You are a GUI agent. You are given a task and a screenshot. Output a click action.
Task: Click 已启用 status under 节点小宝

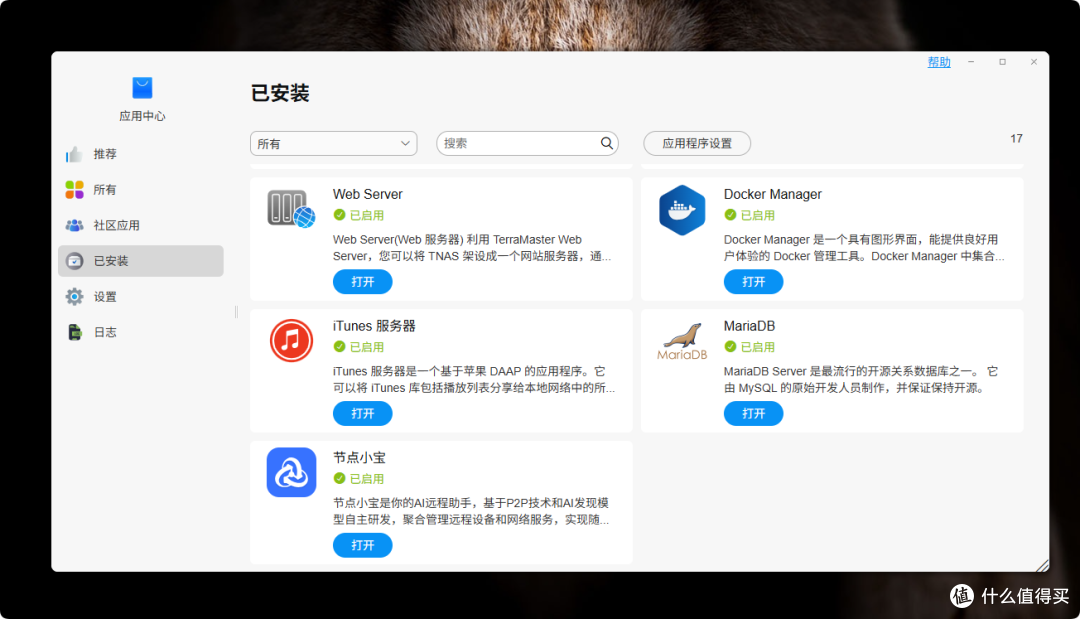point(366,478)
